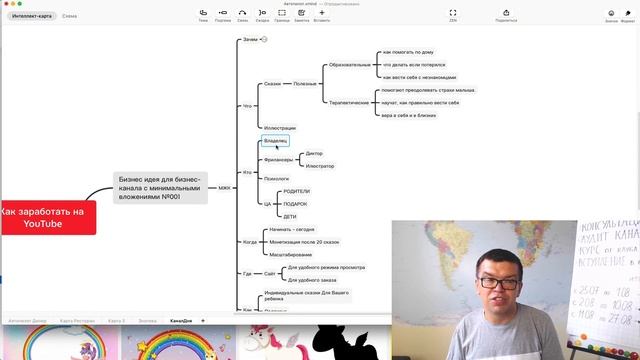
Task: Select 'Монетизация после 20 сказок' topic
Action: pos(304,242)
